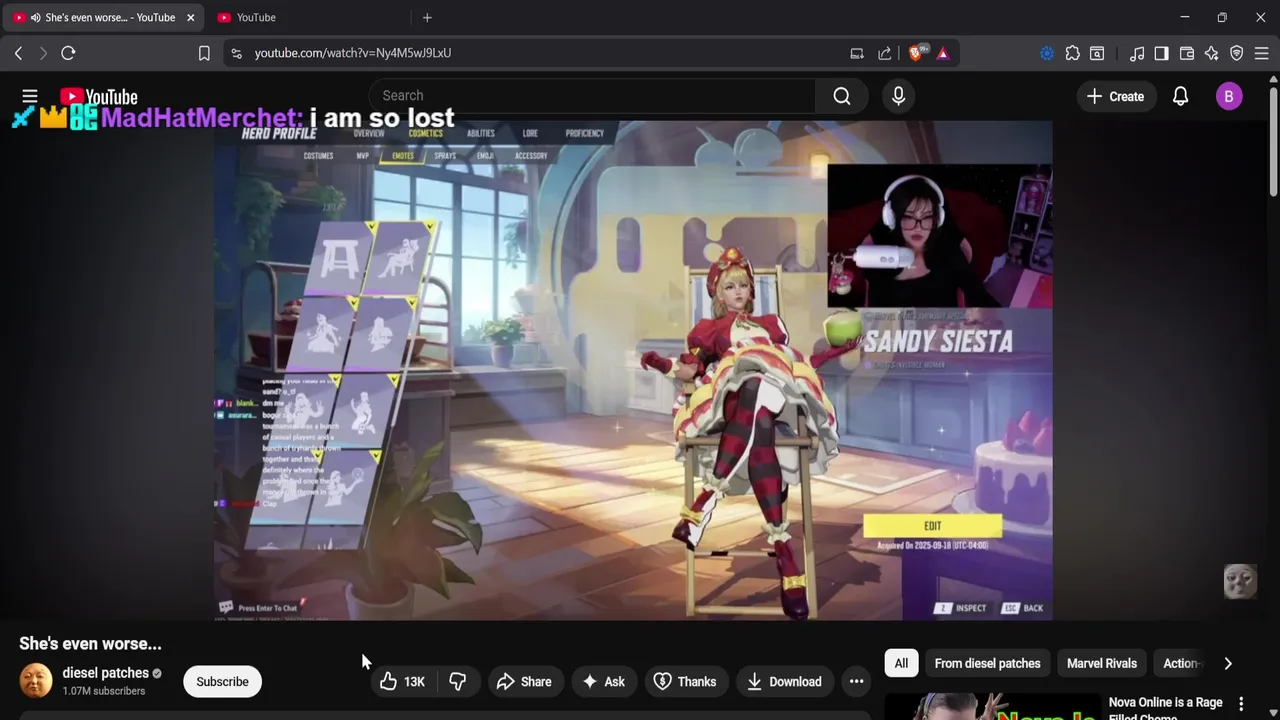
Task: Open a new browser tab
Action: [x=427, y=17]
